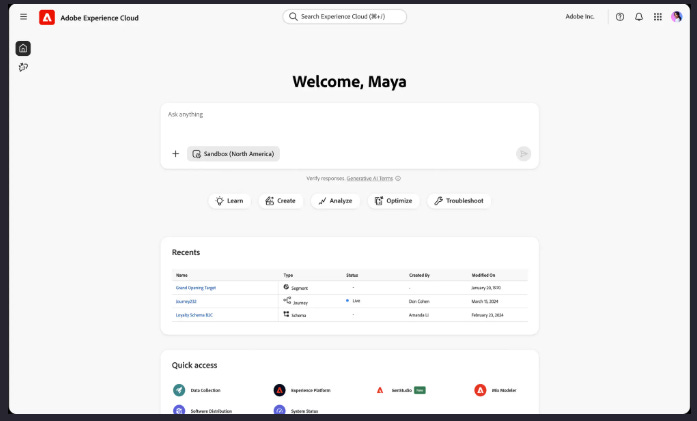Click the Analyze suggestion chip
This screenshot has width=697, height=421.
335,200
